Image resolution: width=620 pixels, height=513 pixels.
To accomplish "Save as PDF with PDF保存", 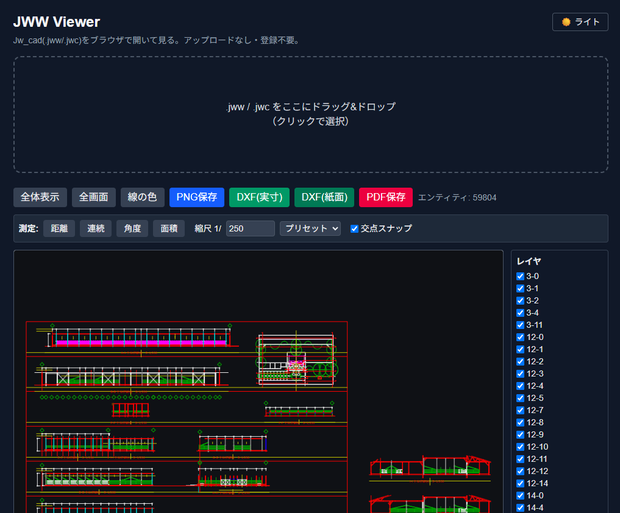I will pyautogui.click(x=386, y=197).
